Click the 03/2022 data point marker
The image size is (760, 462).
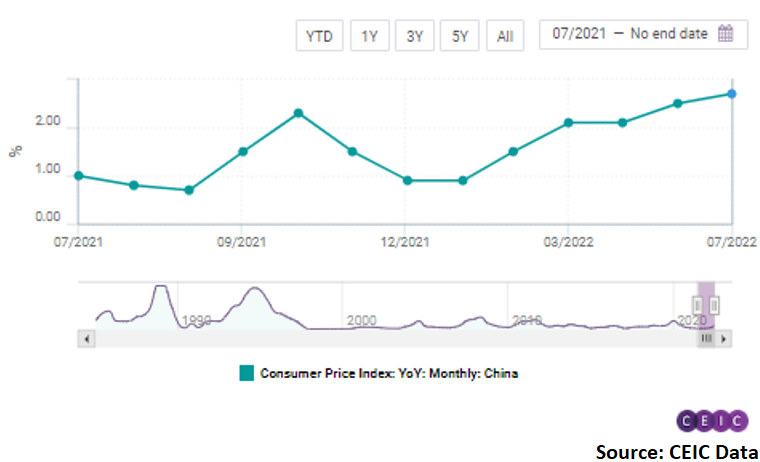coord(569,123)
